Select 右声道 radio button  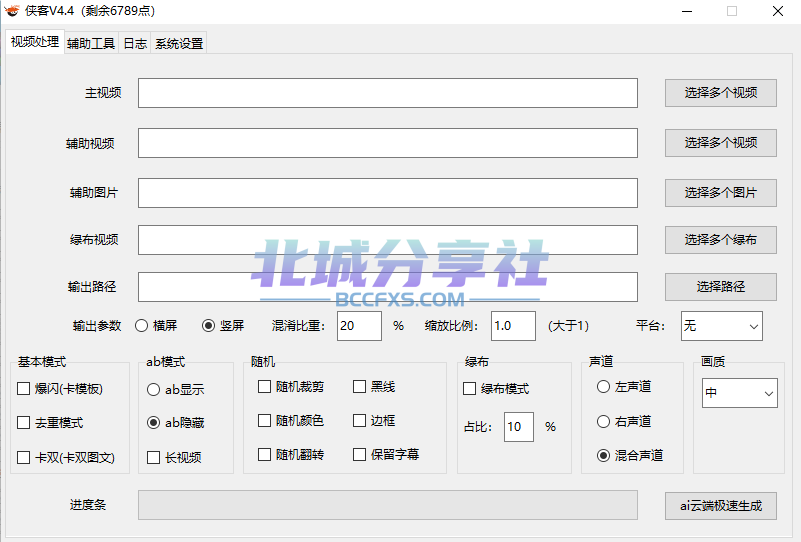(603, 421)
